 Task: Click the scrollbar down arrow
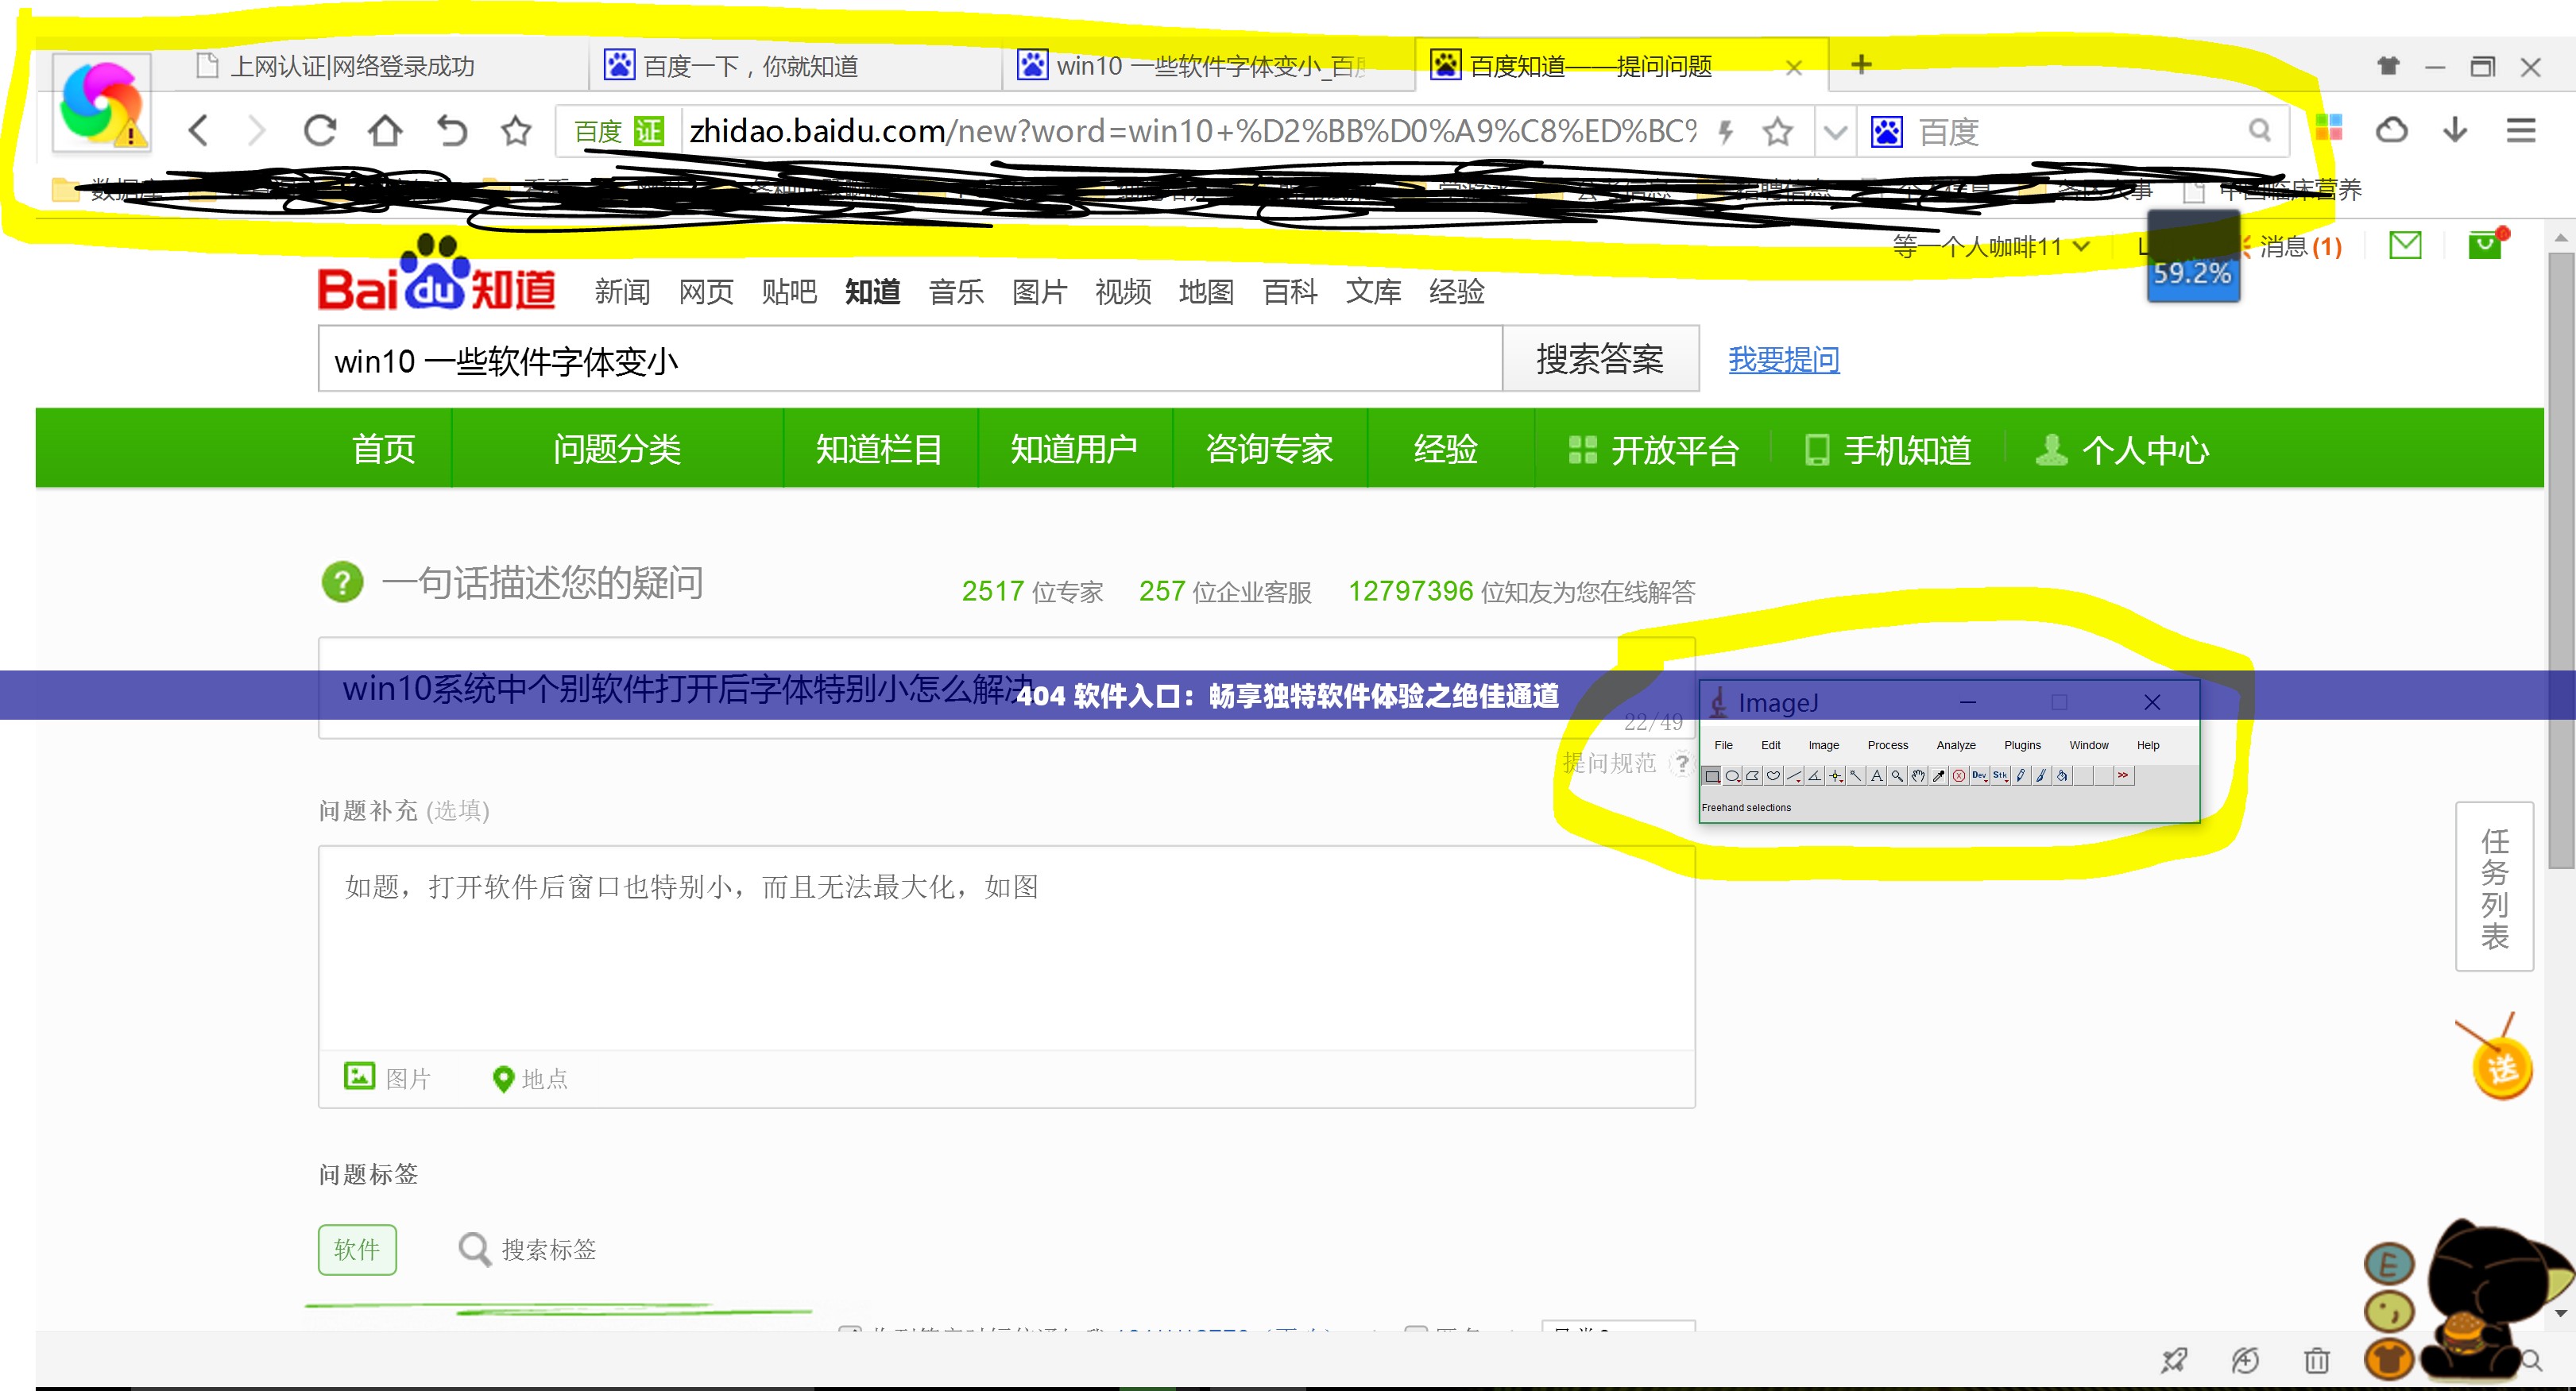point(2561,1313)
